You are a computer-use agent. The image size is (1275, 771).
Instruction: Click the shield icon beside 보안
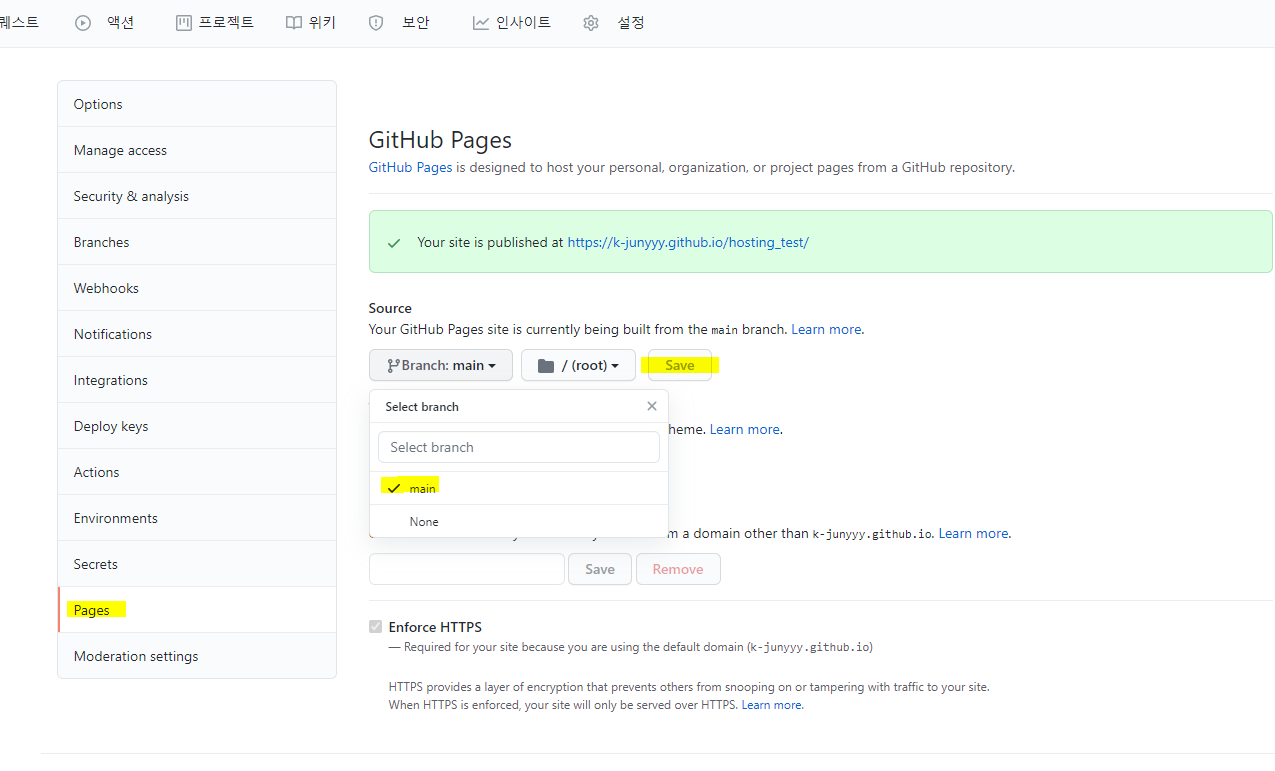click(376, 23)
